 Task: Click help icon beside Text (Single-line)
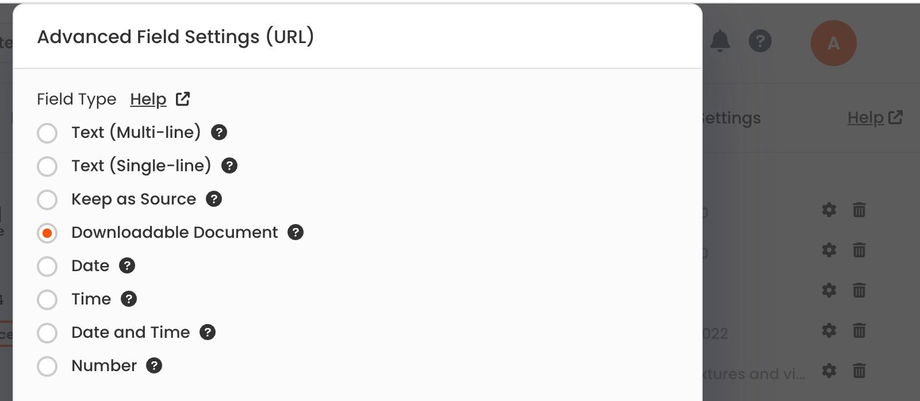click(229, 166)
